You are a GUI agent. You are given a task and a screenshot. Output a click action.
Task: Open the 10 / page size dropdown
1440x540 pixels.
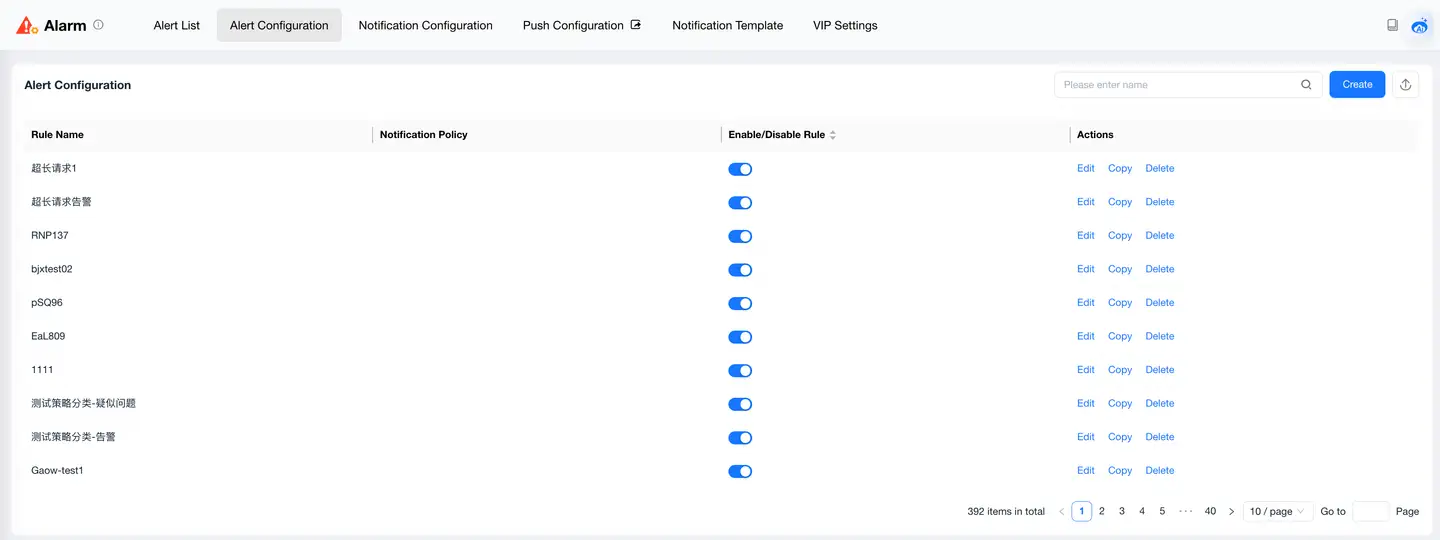(1278, 512)
